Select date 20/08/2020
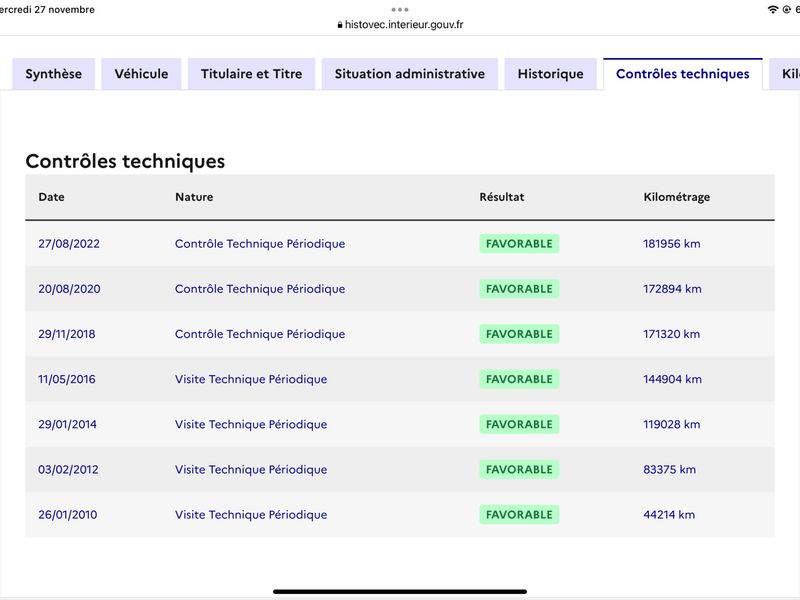This screenshot has width=800, height=600. pyautogui.click(x=69, y=289)
